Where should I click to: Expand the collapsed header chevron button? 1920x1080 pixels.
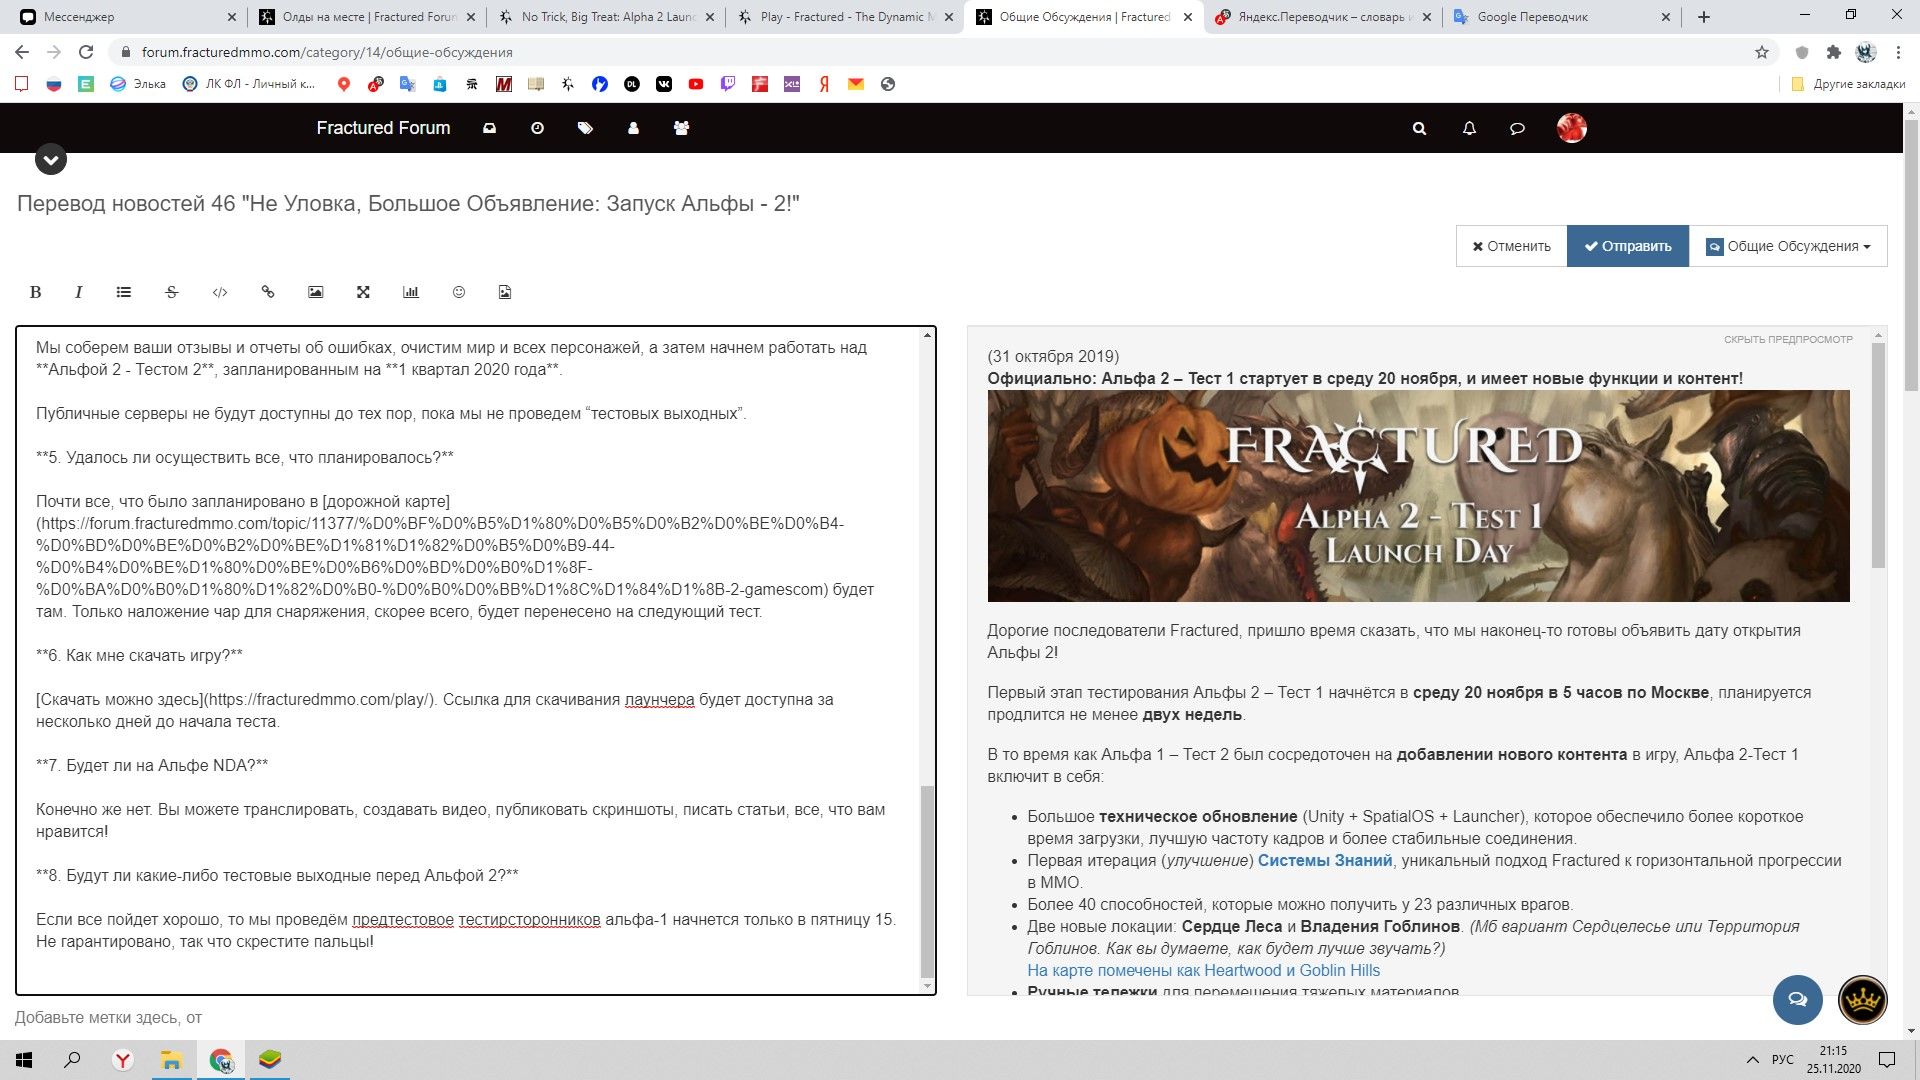click(51, 159)
